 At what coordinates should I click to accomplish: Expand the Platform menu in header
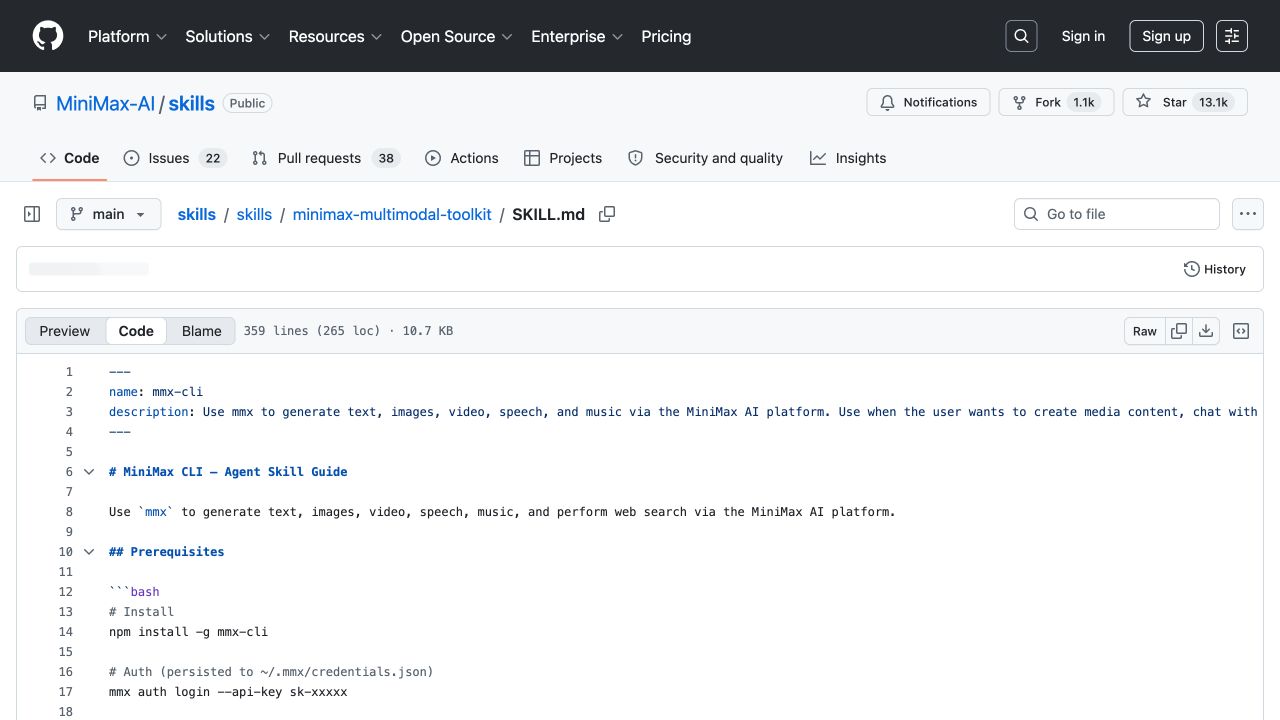pyautogui.click(x=127, y=36)
